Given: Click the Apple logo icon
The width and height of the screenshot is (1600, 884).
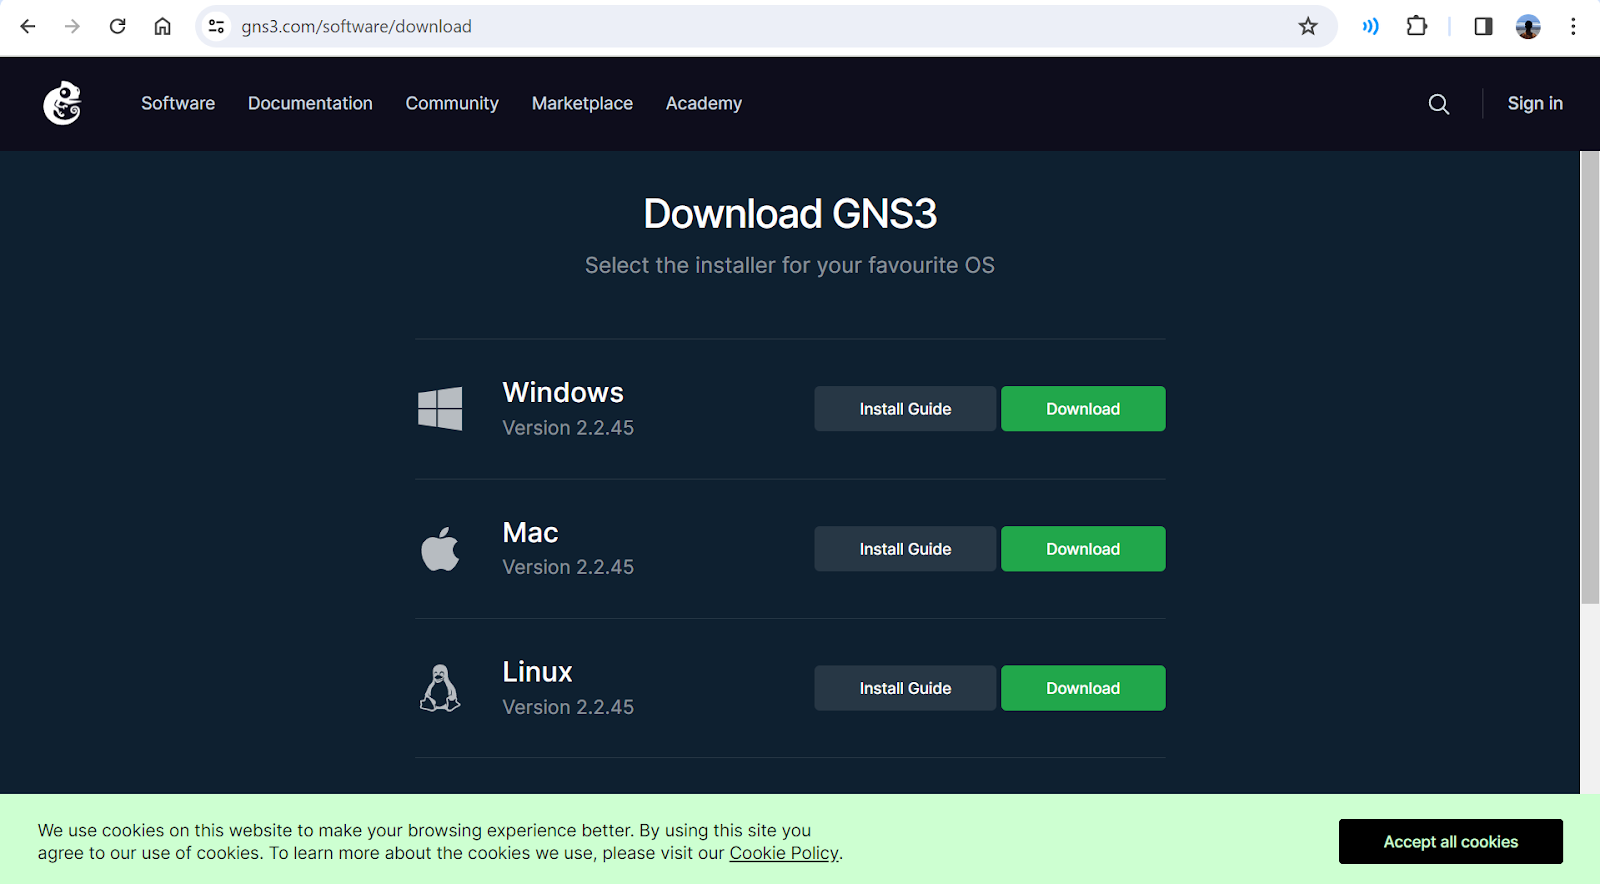Looking at the screenshot, I should pos(440,549).
